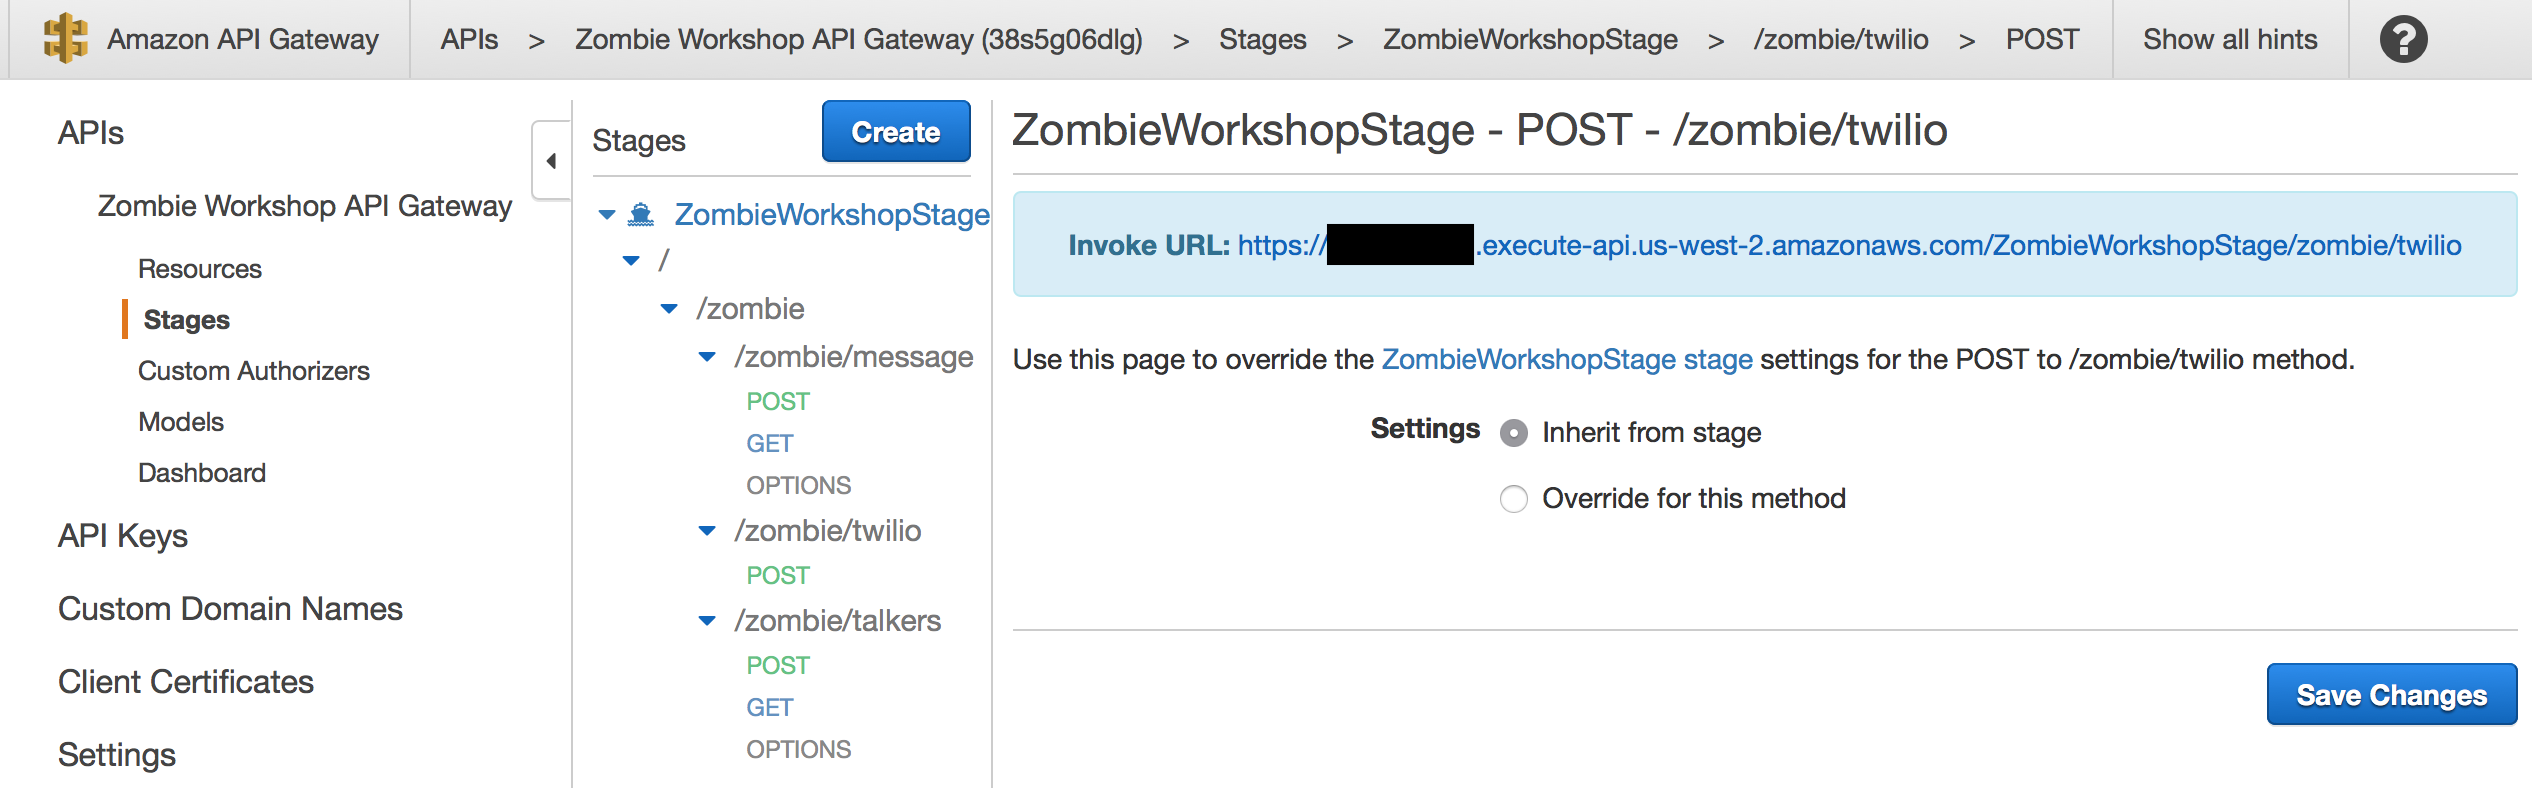Click APIs in the breadcrumb
The height and width of the screenshot is (788, 2532).
(469, 40)
